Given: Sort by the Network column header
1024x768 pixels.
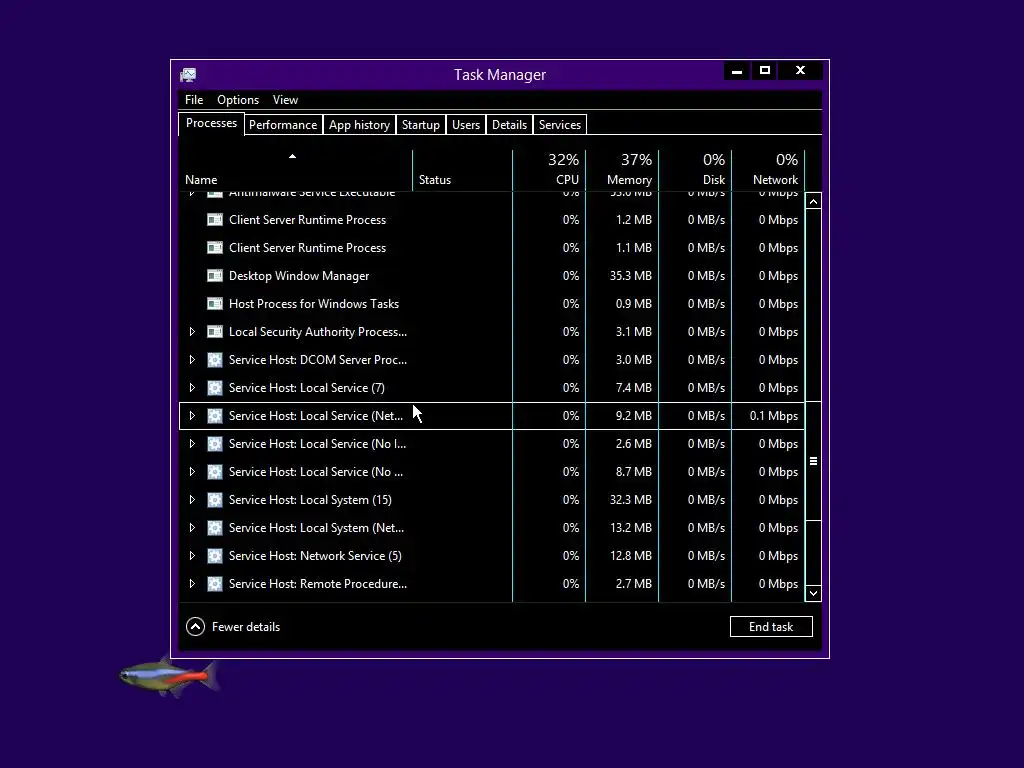Looking at the screenshot, I should [769, 170].
